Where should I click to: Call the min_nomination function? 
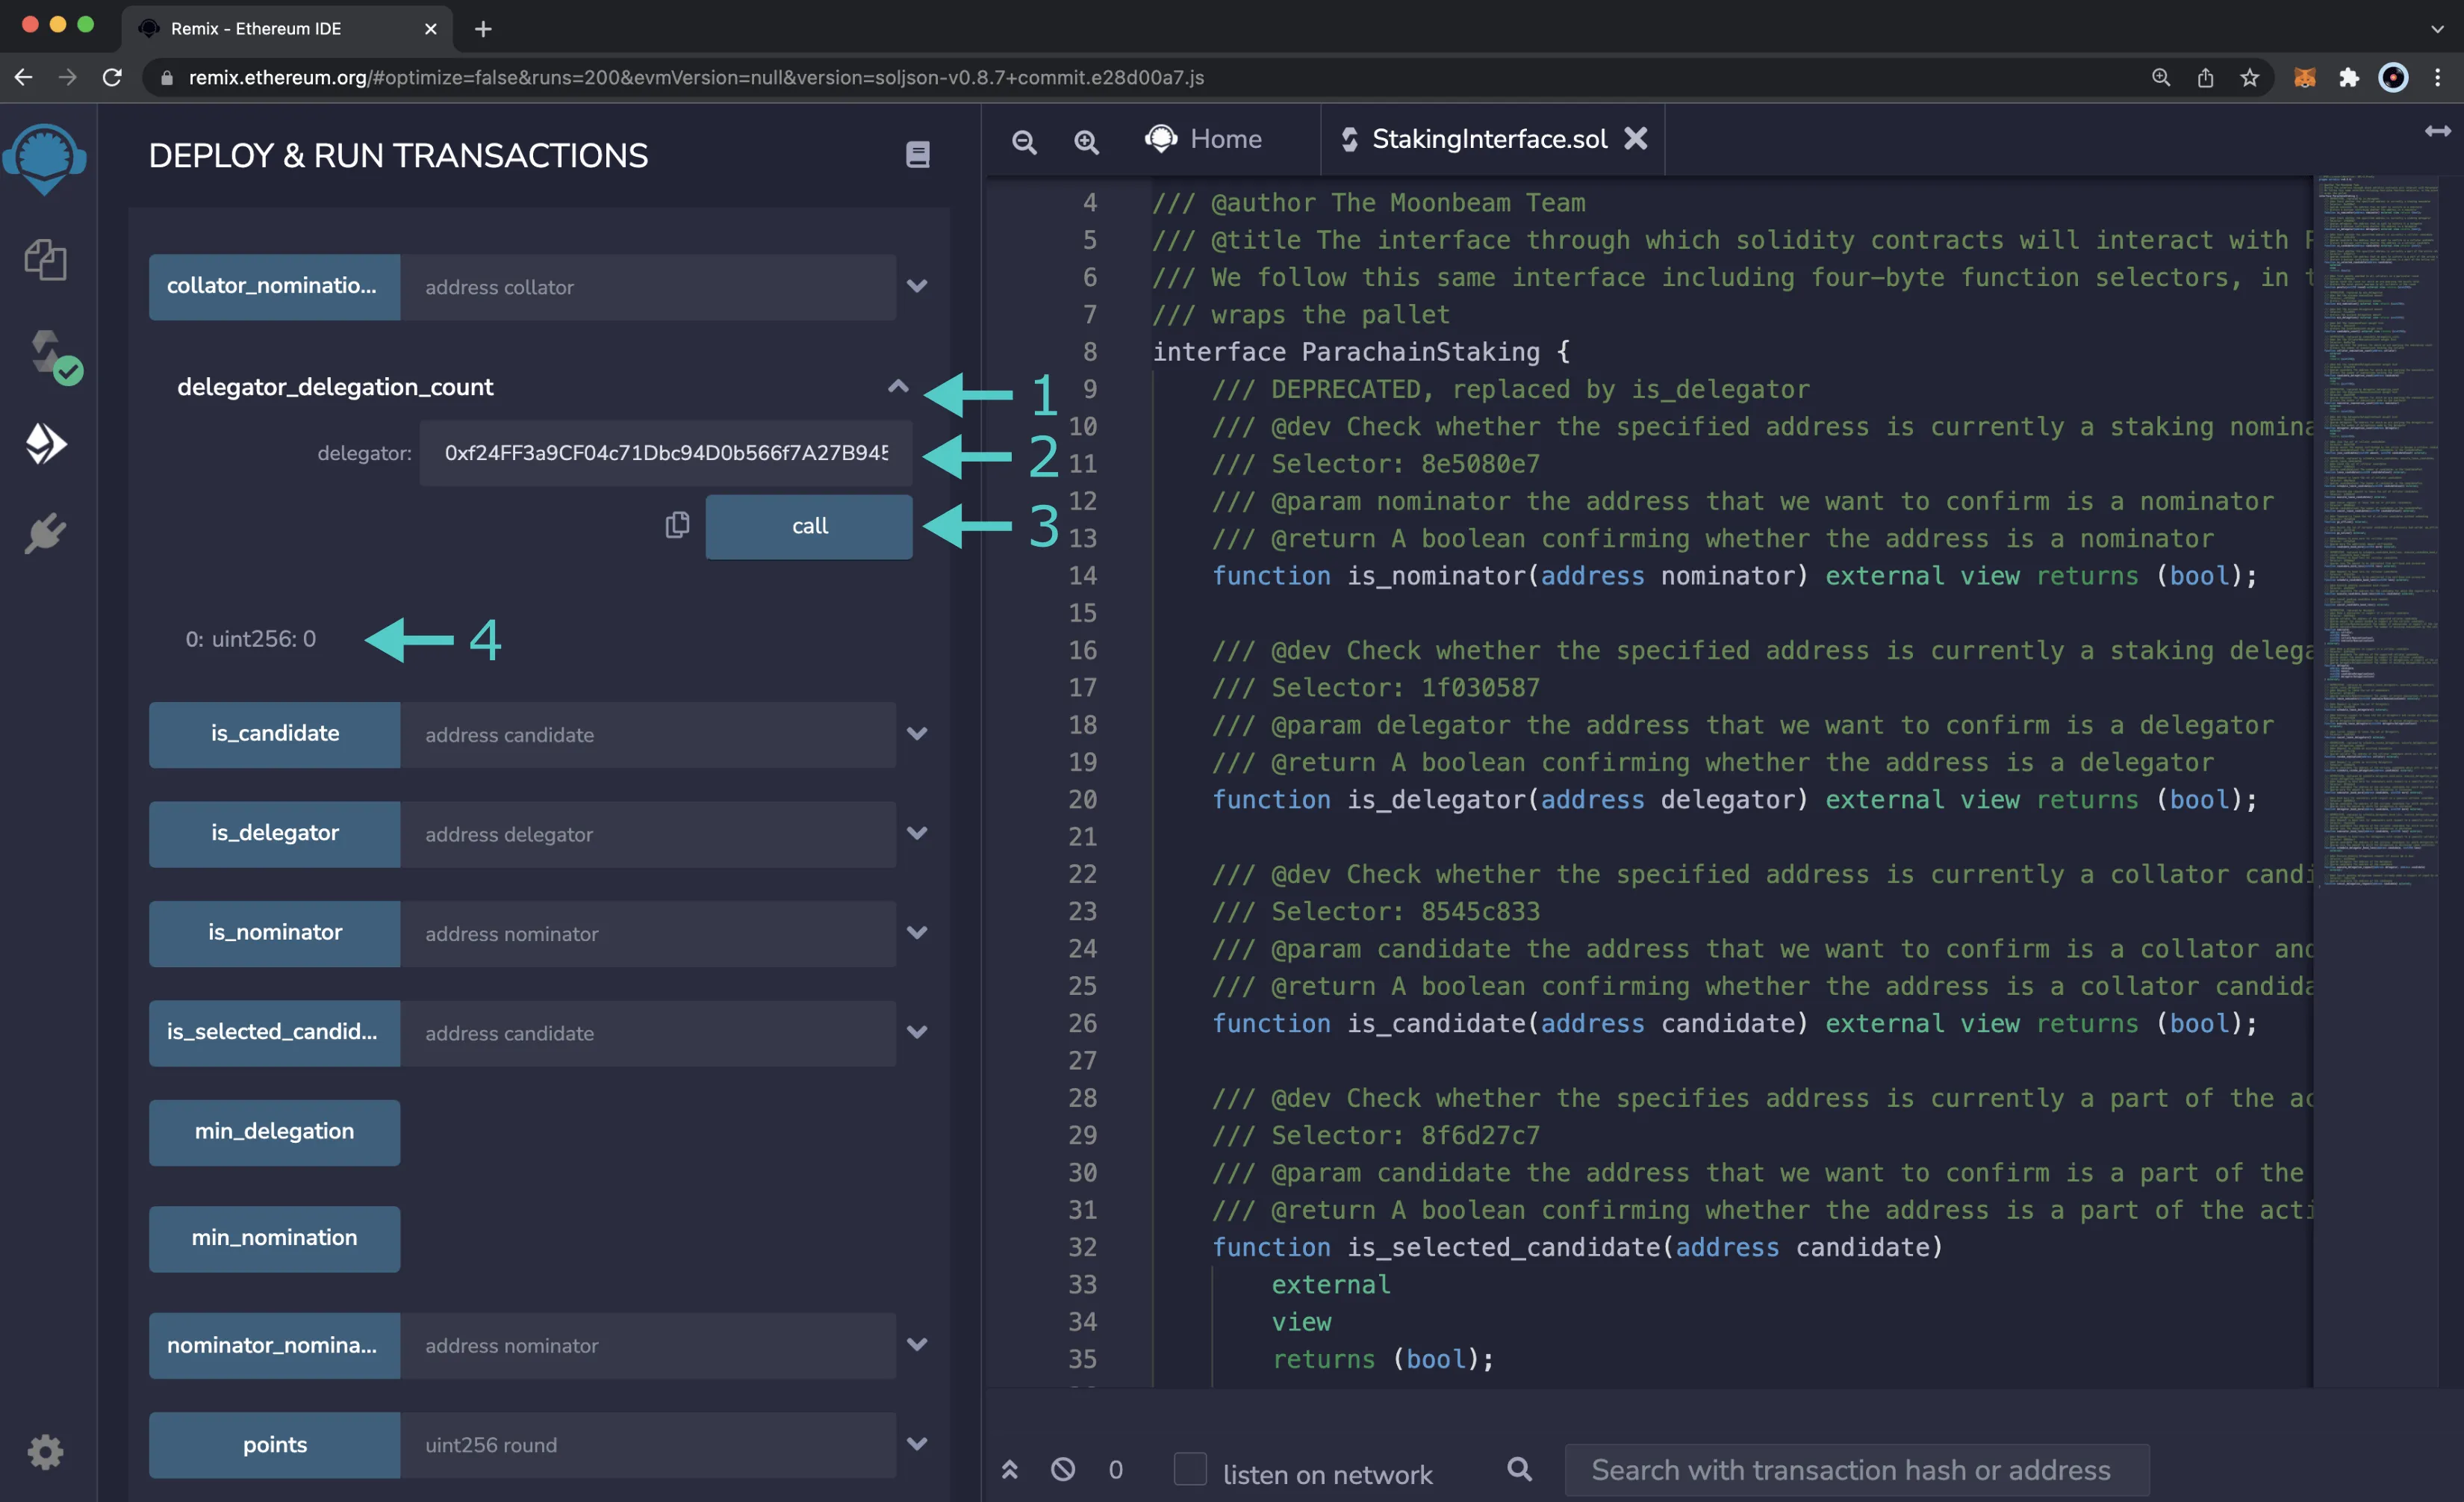(x=274, y=1238)
